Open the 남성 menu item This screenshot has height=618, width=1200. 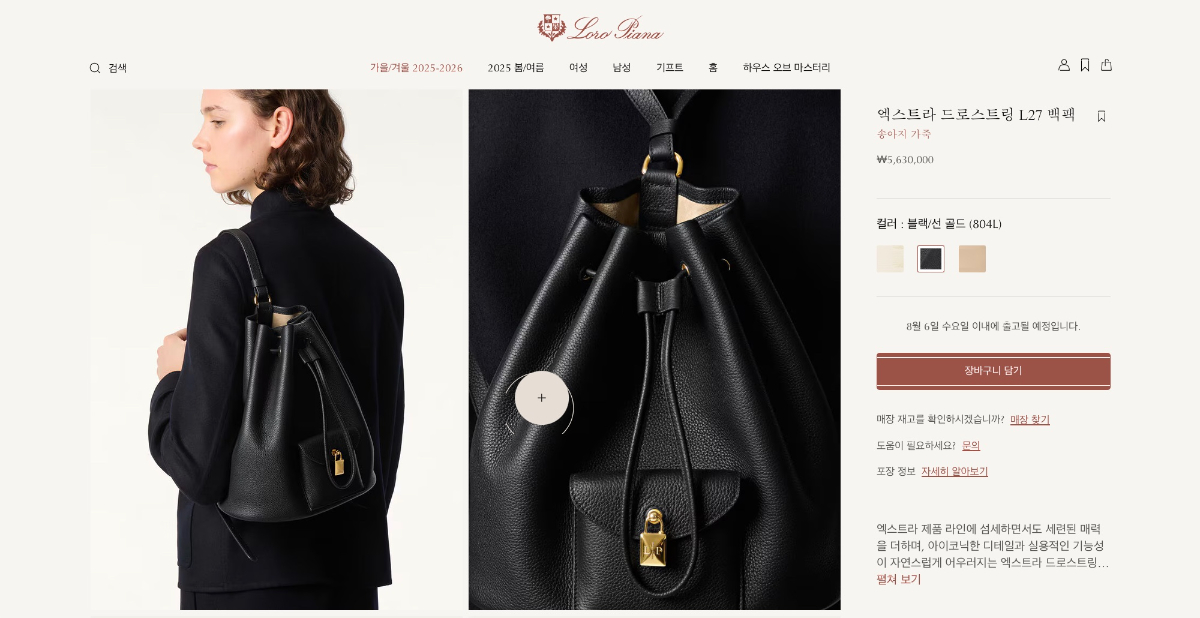tap(622, 68)
